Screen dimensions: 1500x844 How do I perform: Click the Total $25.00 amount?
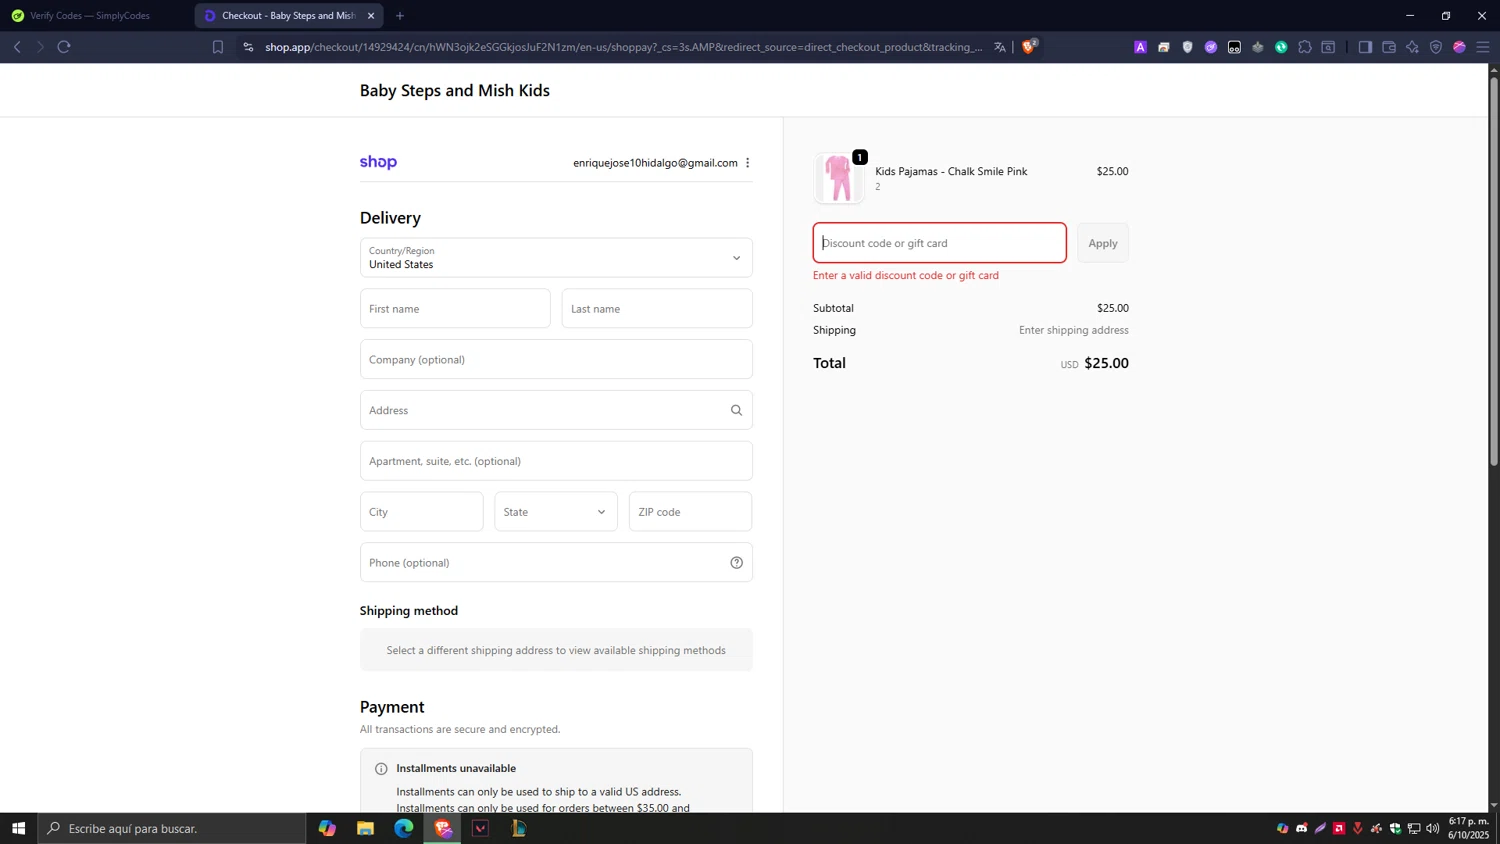pos(1106,363)
